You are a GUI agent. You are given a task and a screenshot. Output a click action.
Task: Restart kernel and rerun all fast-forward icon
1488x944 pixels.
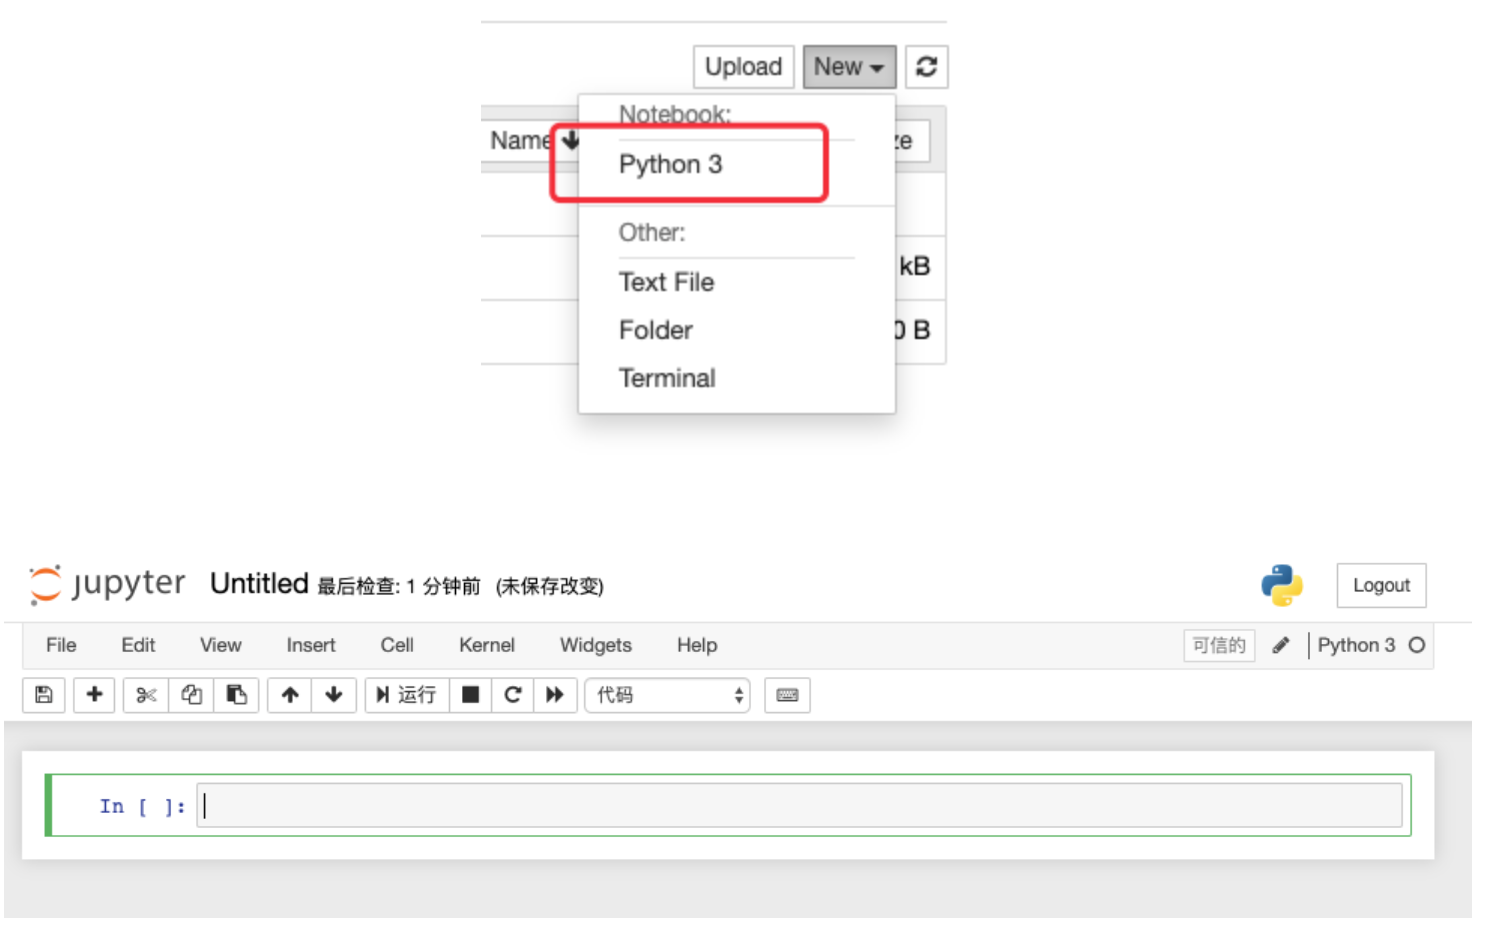(x=555, y=695)
